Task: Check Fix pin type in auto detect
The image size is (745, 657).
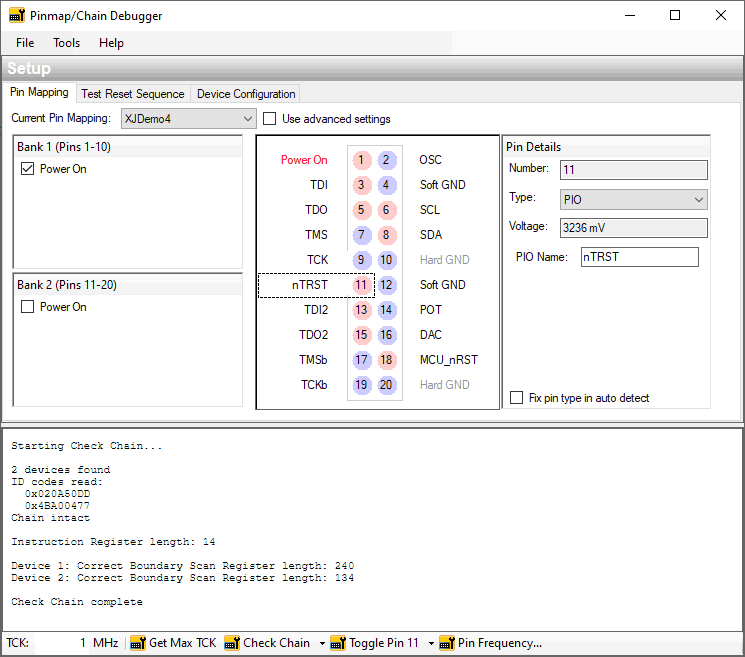Action: [x=517, y=398]
